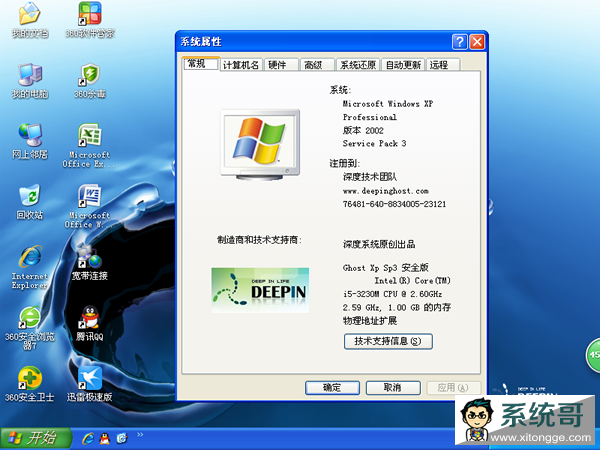Click the 深度技术团队 registered-to text
600x450 pixels.
tap(370, 177)
